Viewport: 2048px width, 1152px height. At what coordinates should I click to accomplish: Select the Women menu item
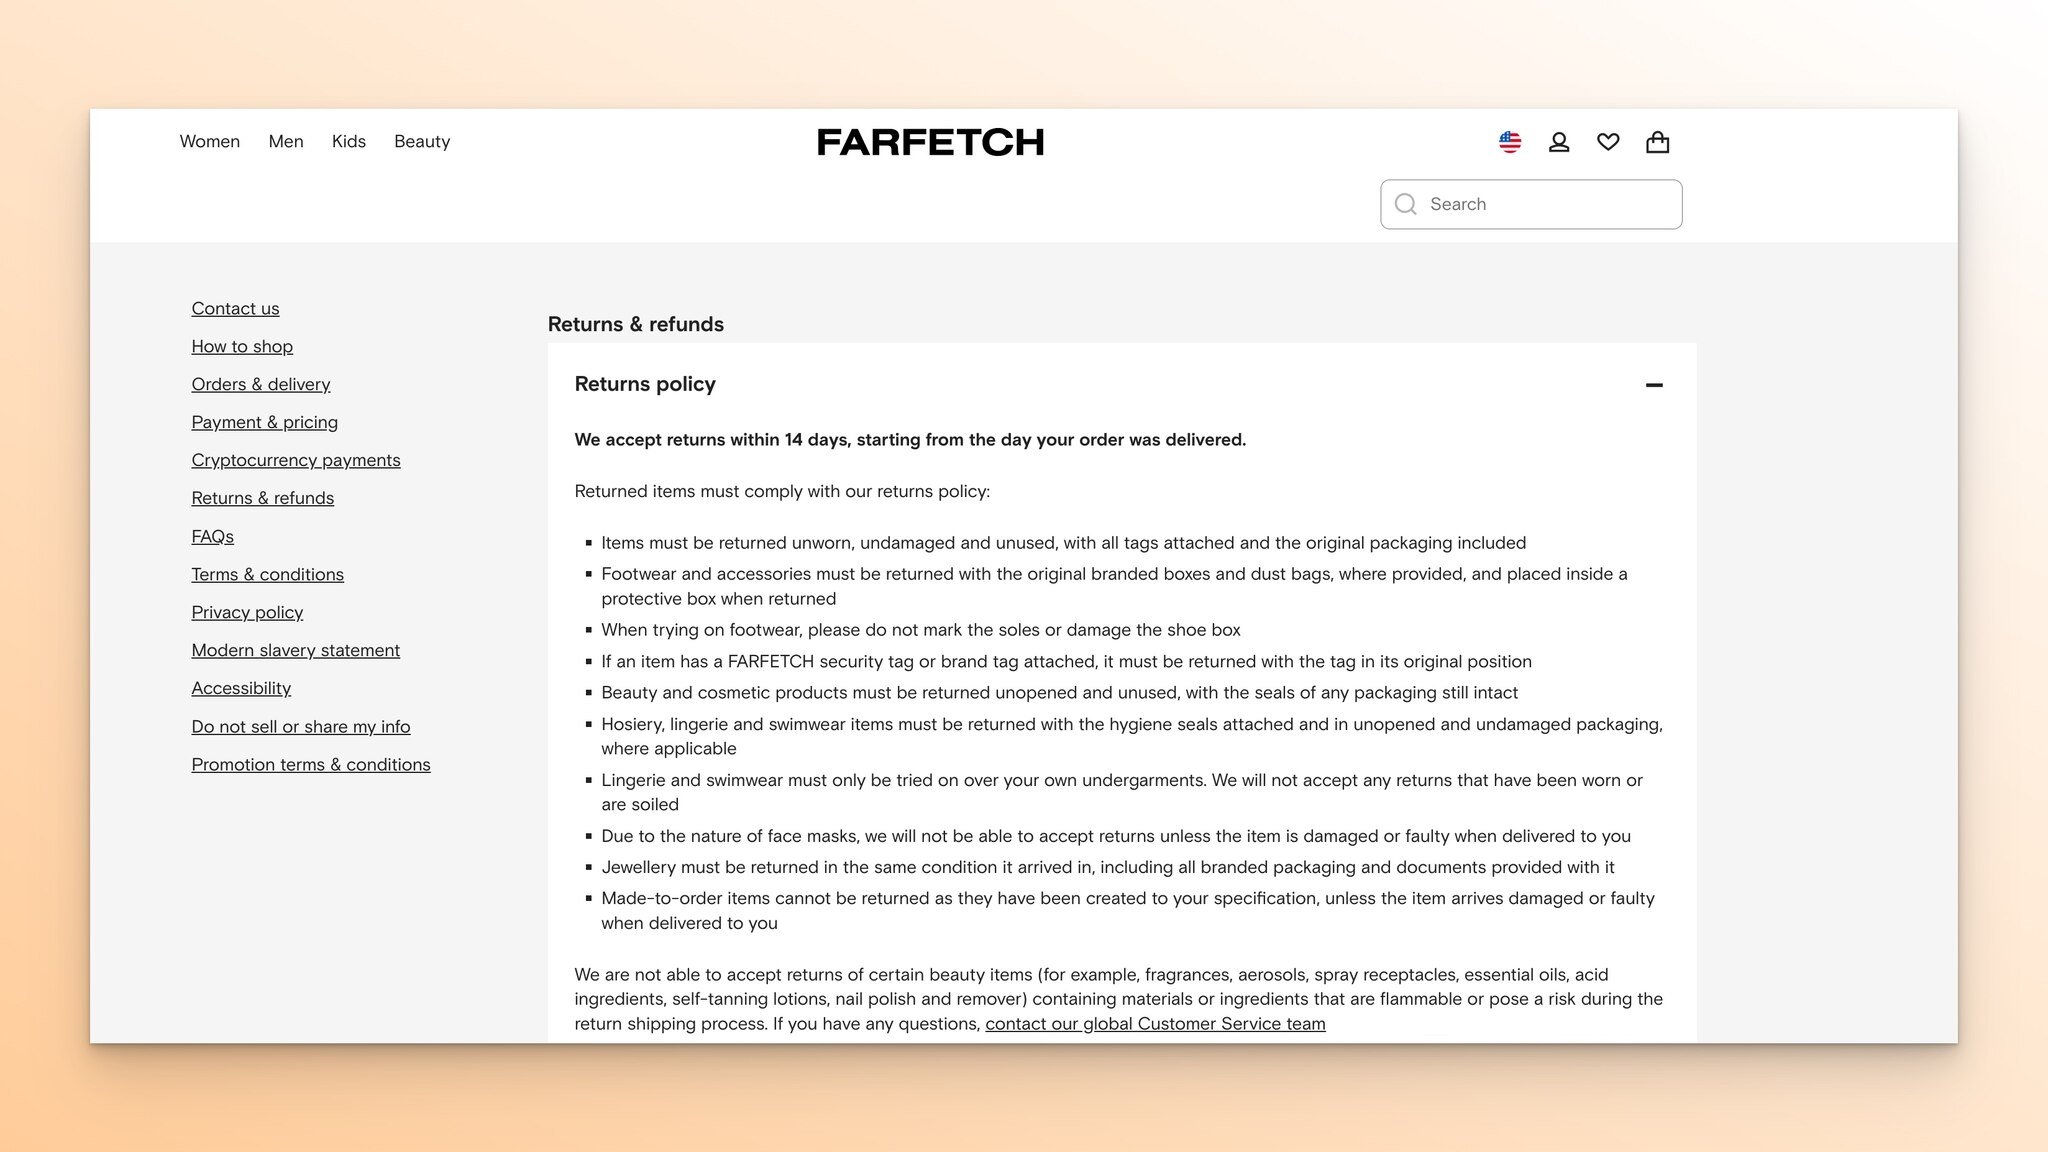(x=210, y=141)
